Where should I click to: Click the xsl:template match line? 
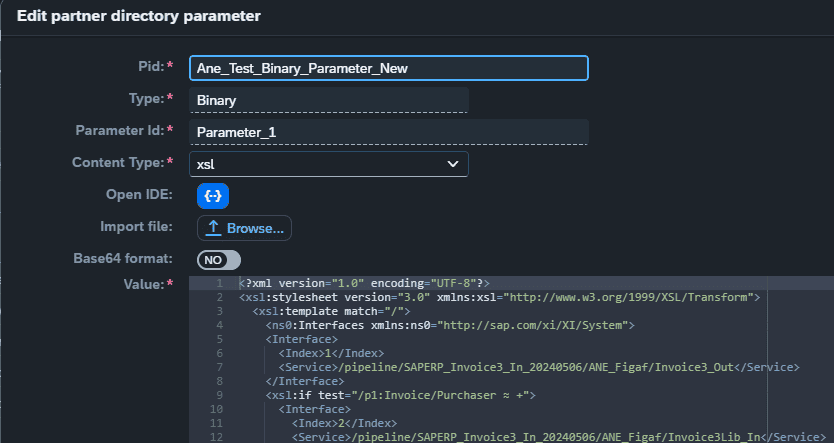point(331,311)
